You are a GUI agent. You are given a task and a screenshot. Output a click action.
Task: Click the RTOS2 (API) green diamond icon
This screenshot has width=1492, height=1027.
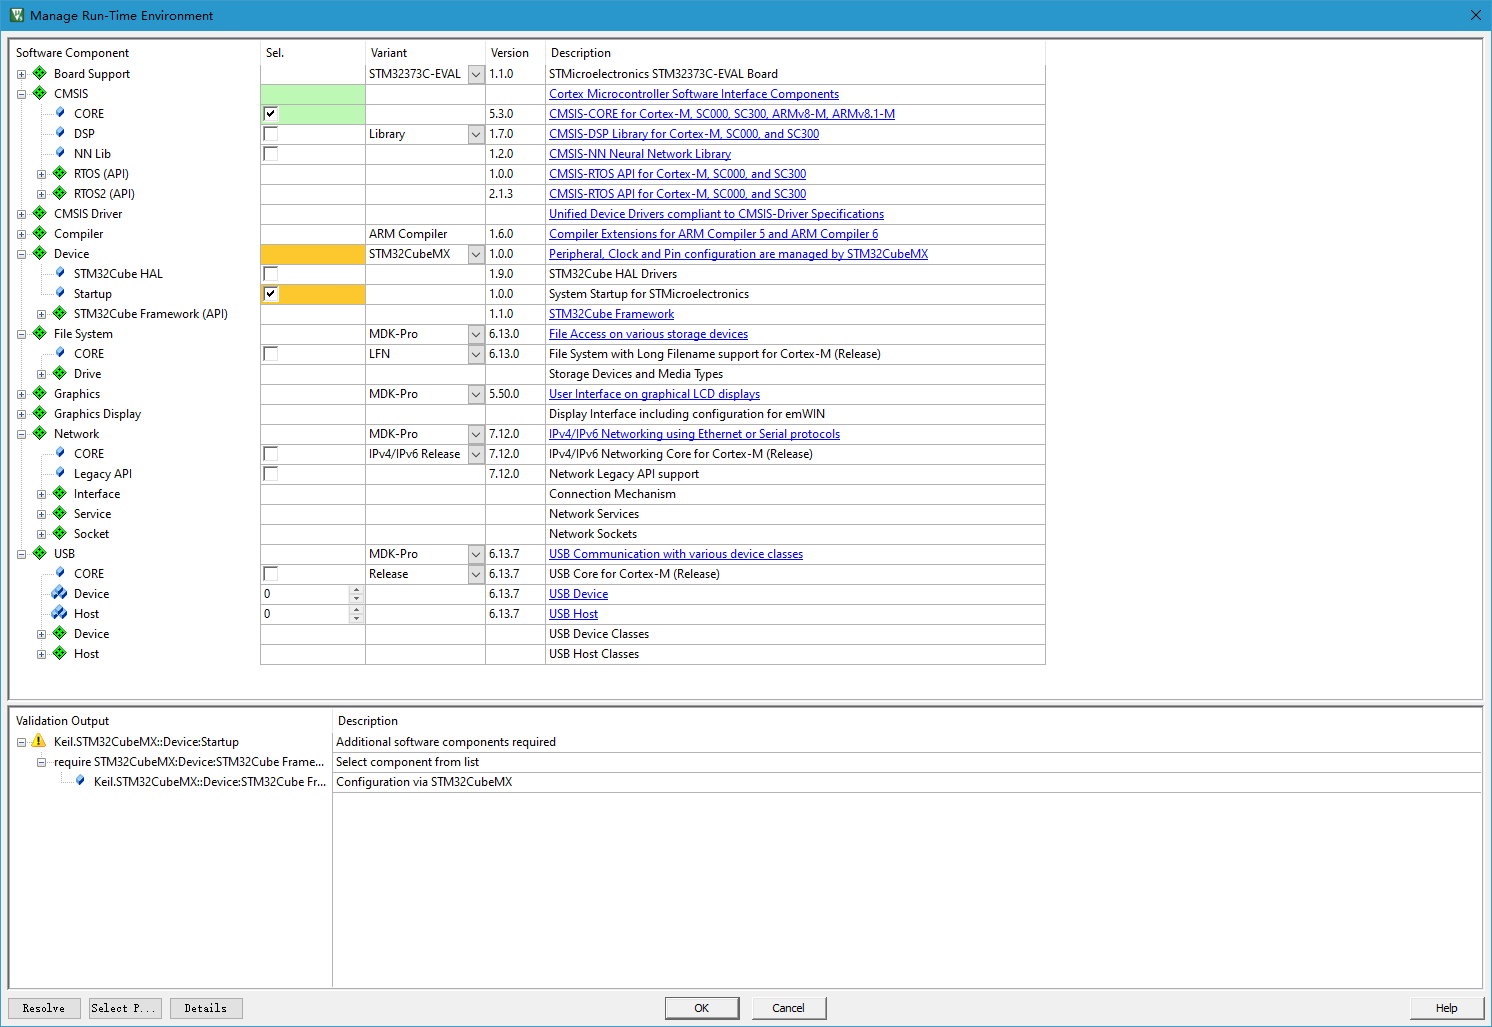tap(60, 193)
